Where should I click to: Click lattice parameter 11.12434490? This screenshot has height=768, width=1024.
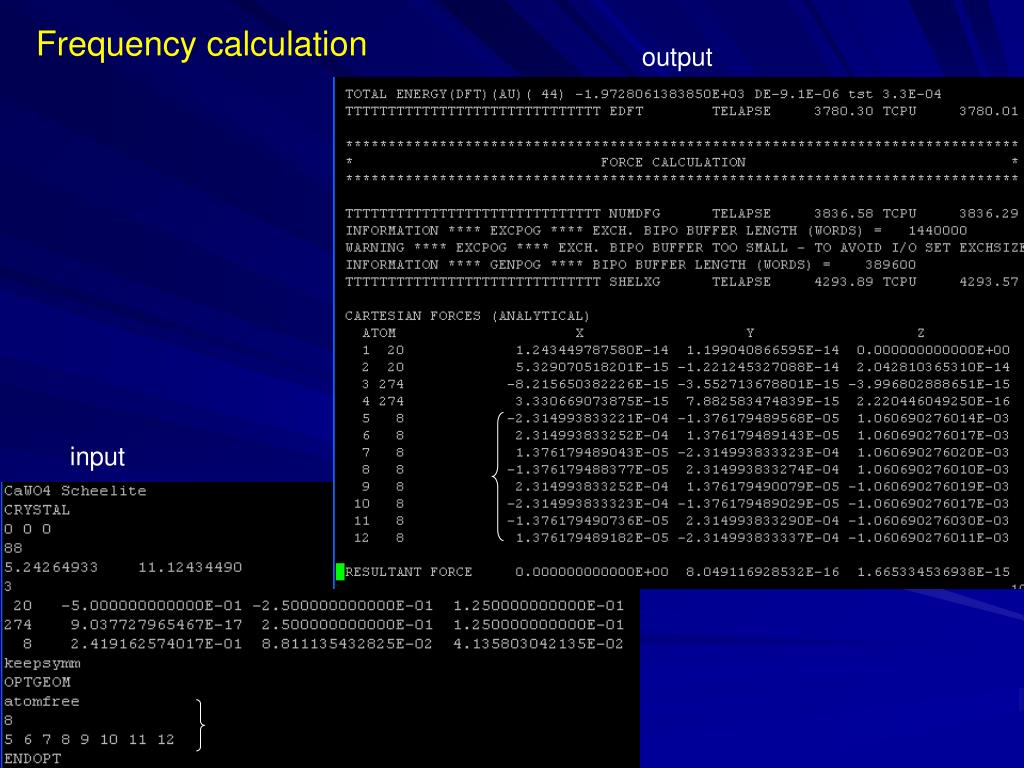pyautogui.click(x=190, y=567)
